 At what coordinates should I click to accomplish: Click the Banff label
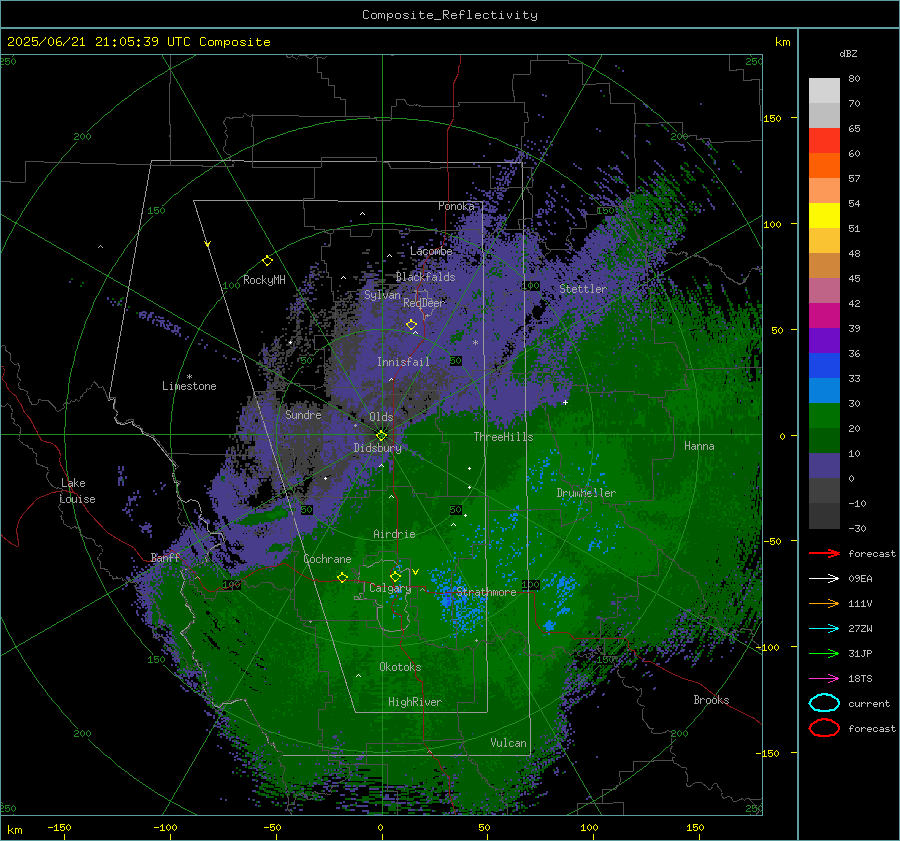[x=165, y=558]
